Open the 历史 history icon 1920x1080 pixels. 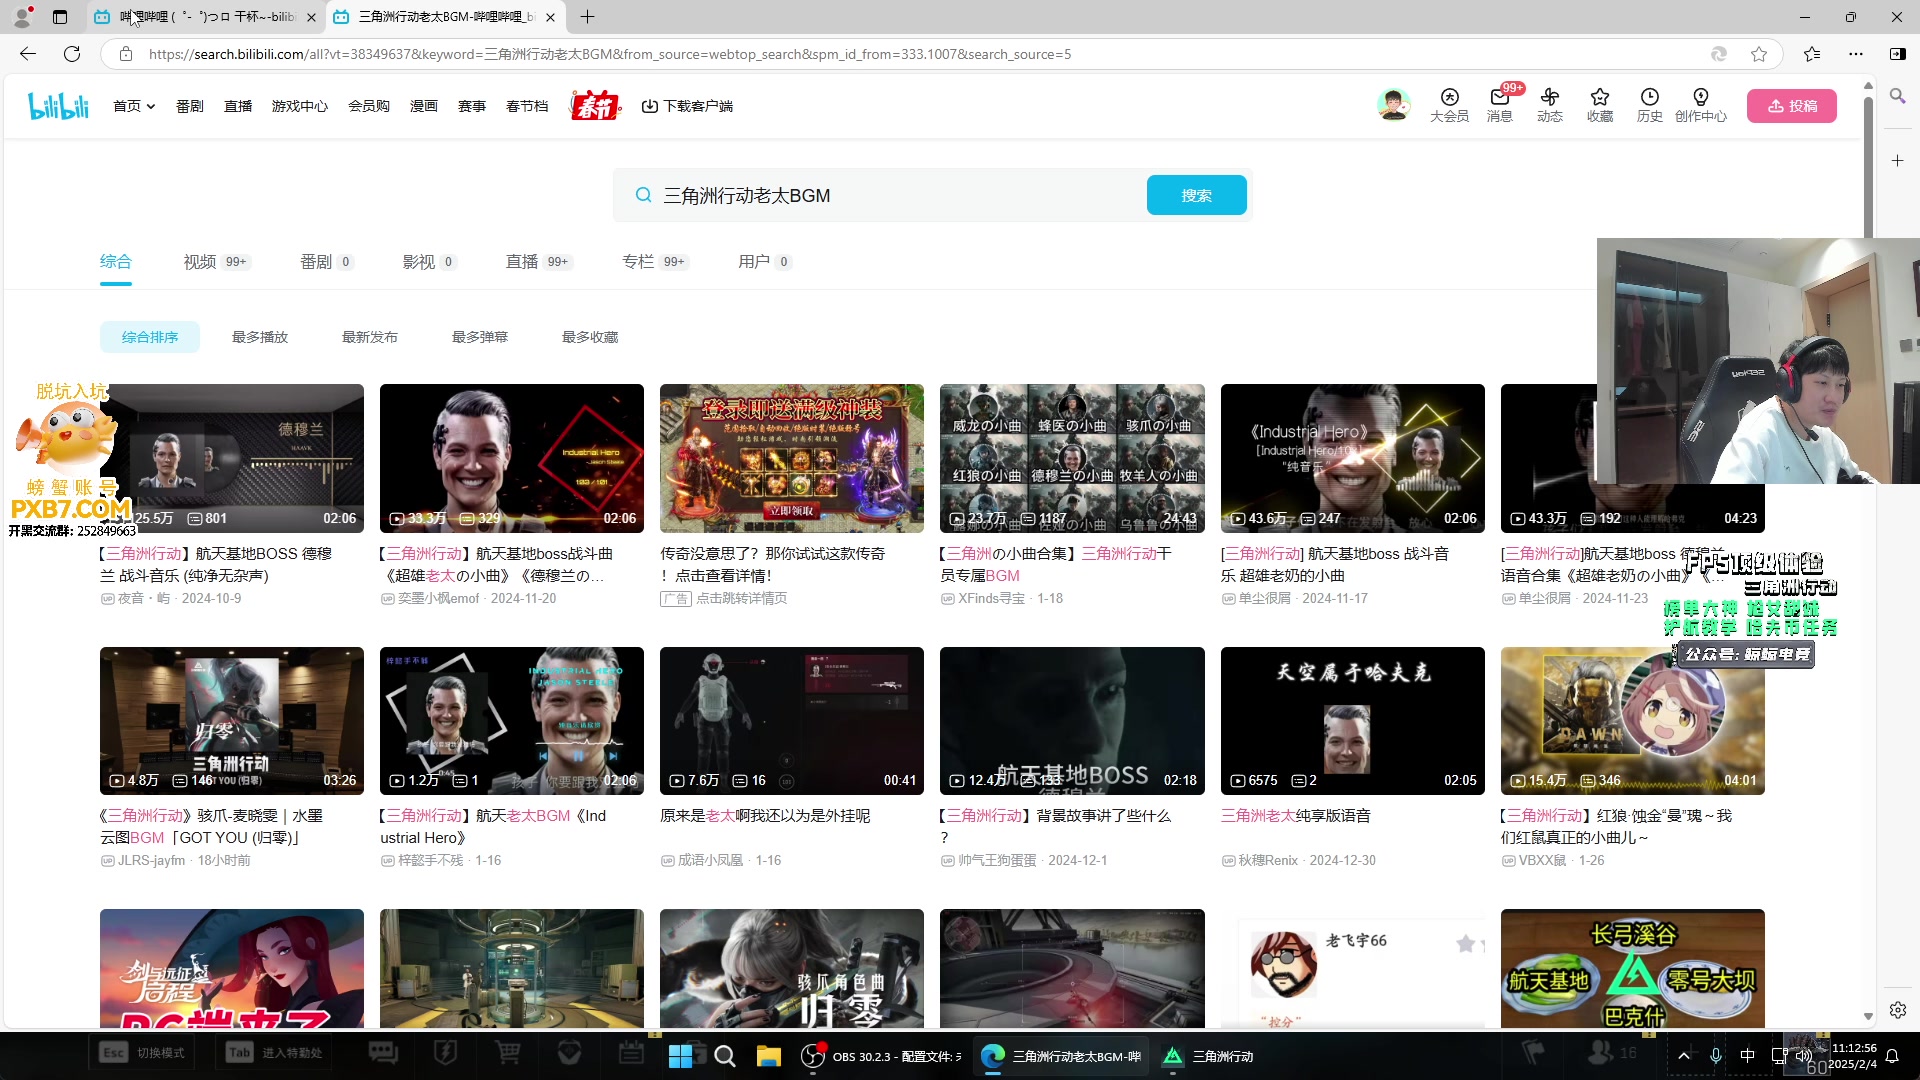point(1649,105)
